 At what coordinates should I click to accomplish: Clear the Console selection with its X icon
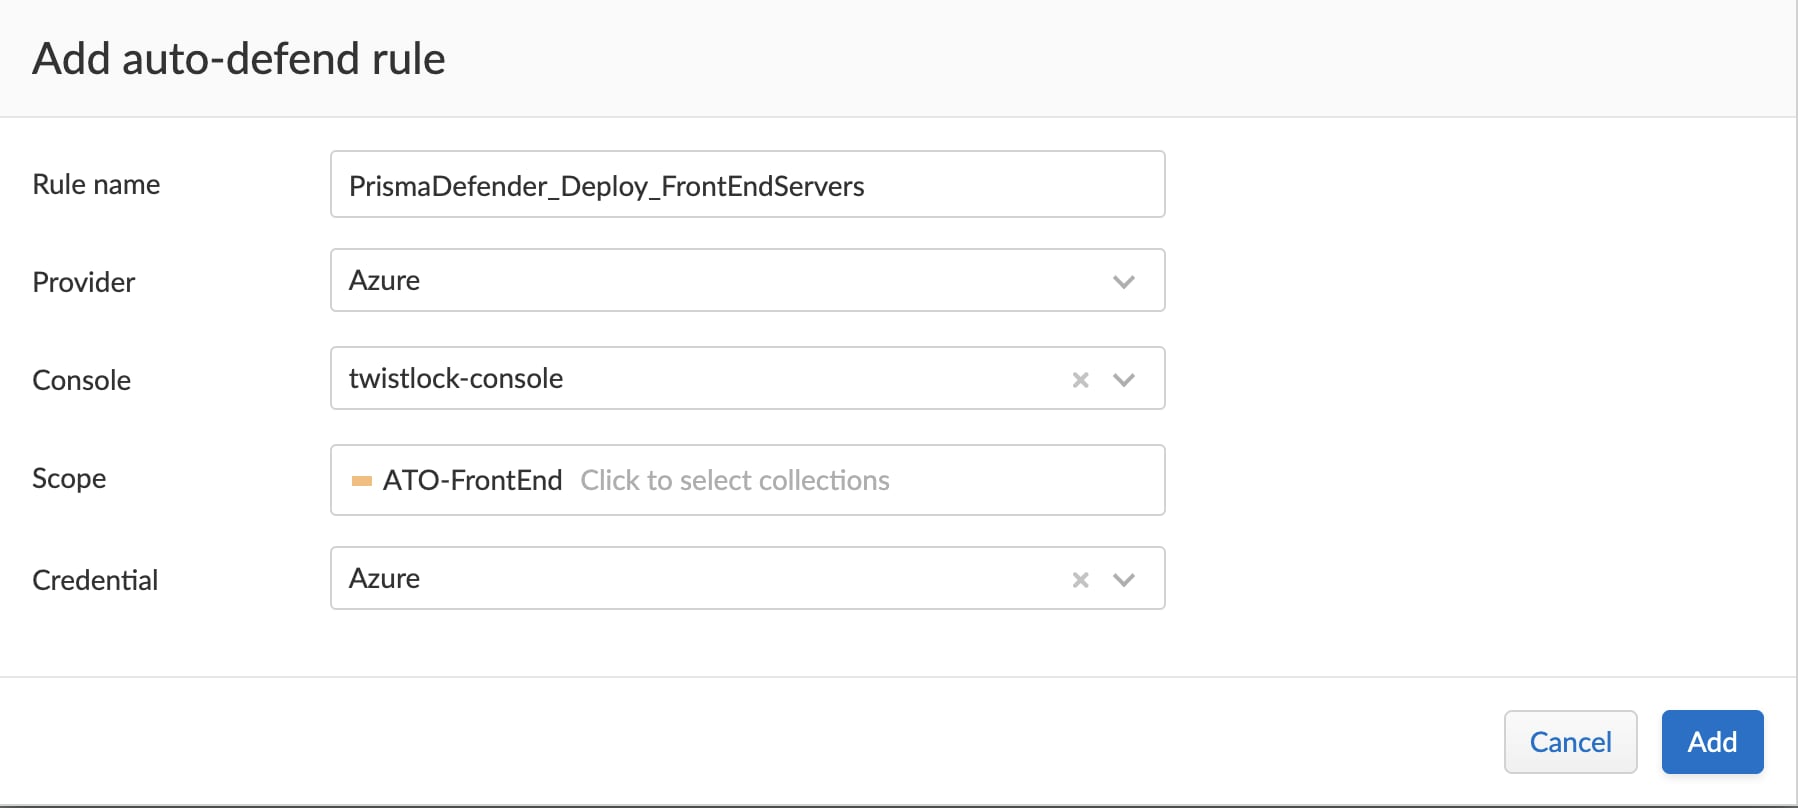pyautogui.click(x=1080, y=380)
